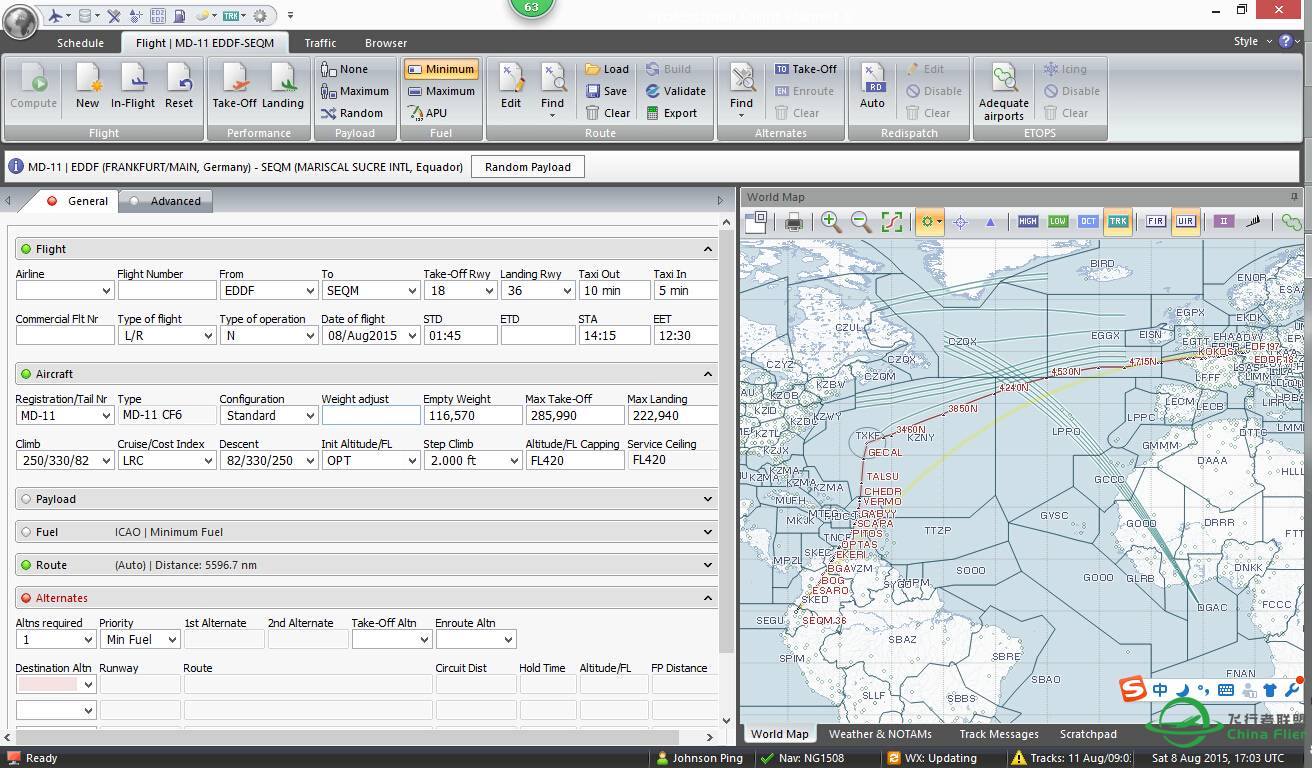Screen dimensions: 1312x768
Task: Open ETOPS Adequate airports
Action: (1004, 91)
